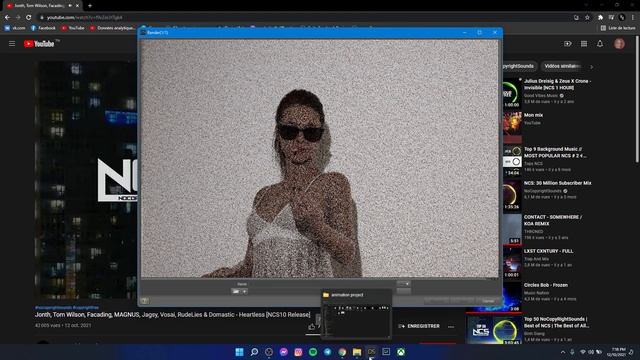Open LXST CXNTURY - FULL video
Image resolution: width=640 pixels, height=360 pixels.
pos(548,251)
